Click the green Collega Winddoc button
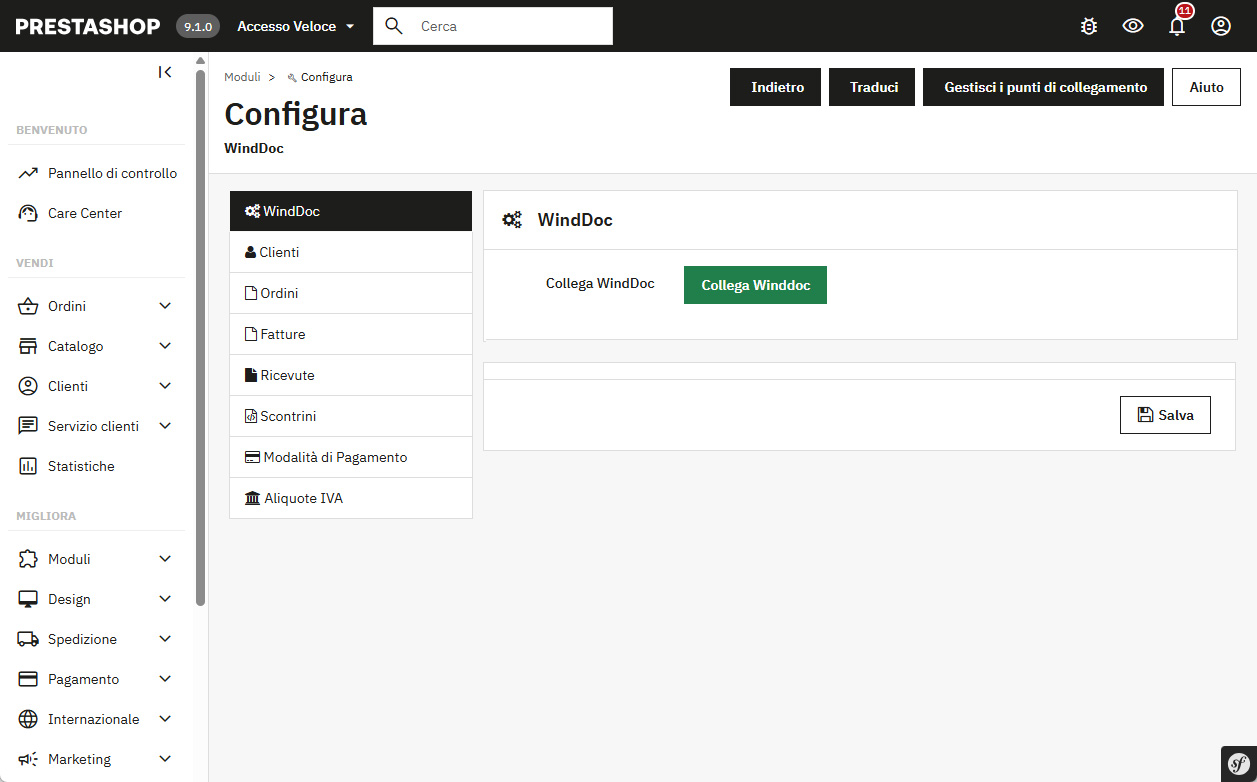Screen dimensions: 1257x782 click(x=755, y=285)
